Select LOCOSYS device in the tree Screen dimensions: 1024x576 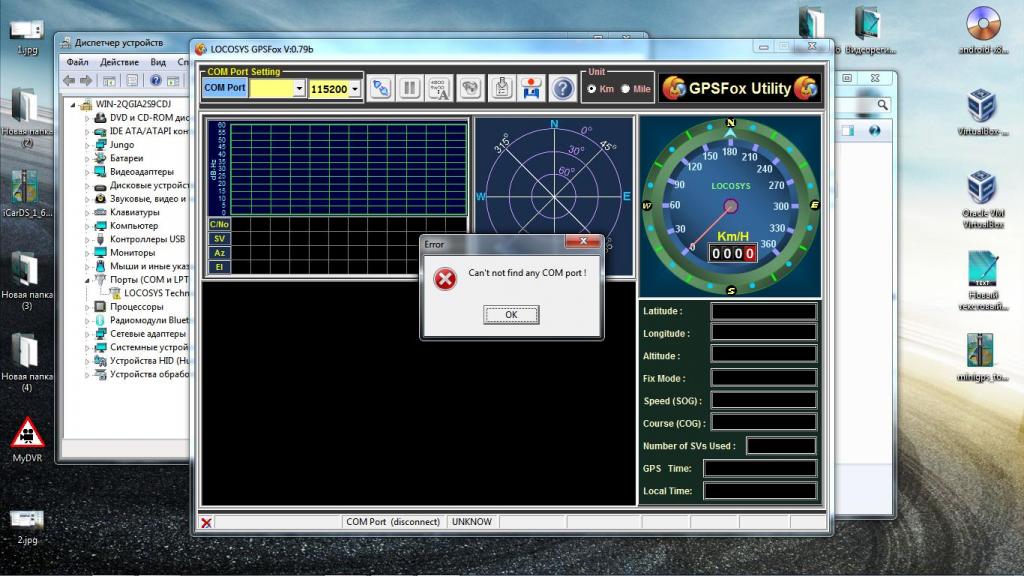coord(156,293)
